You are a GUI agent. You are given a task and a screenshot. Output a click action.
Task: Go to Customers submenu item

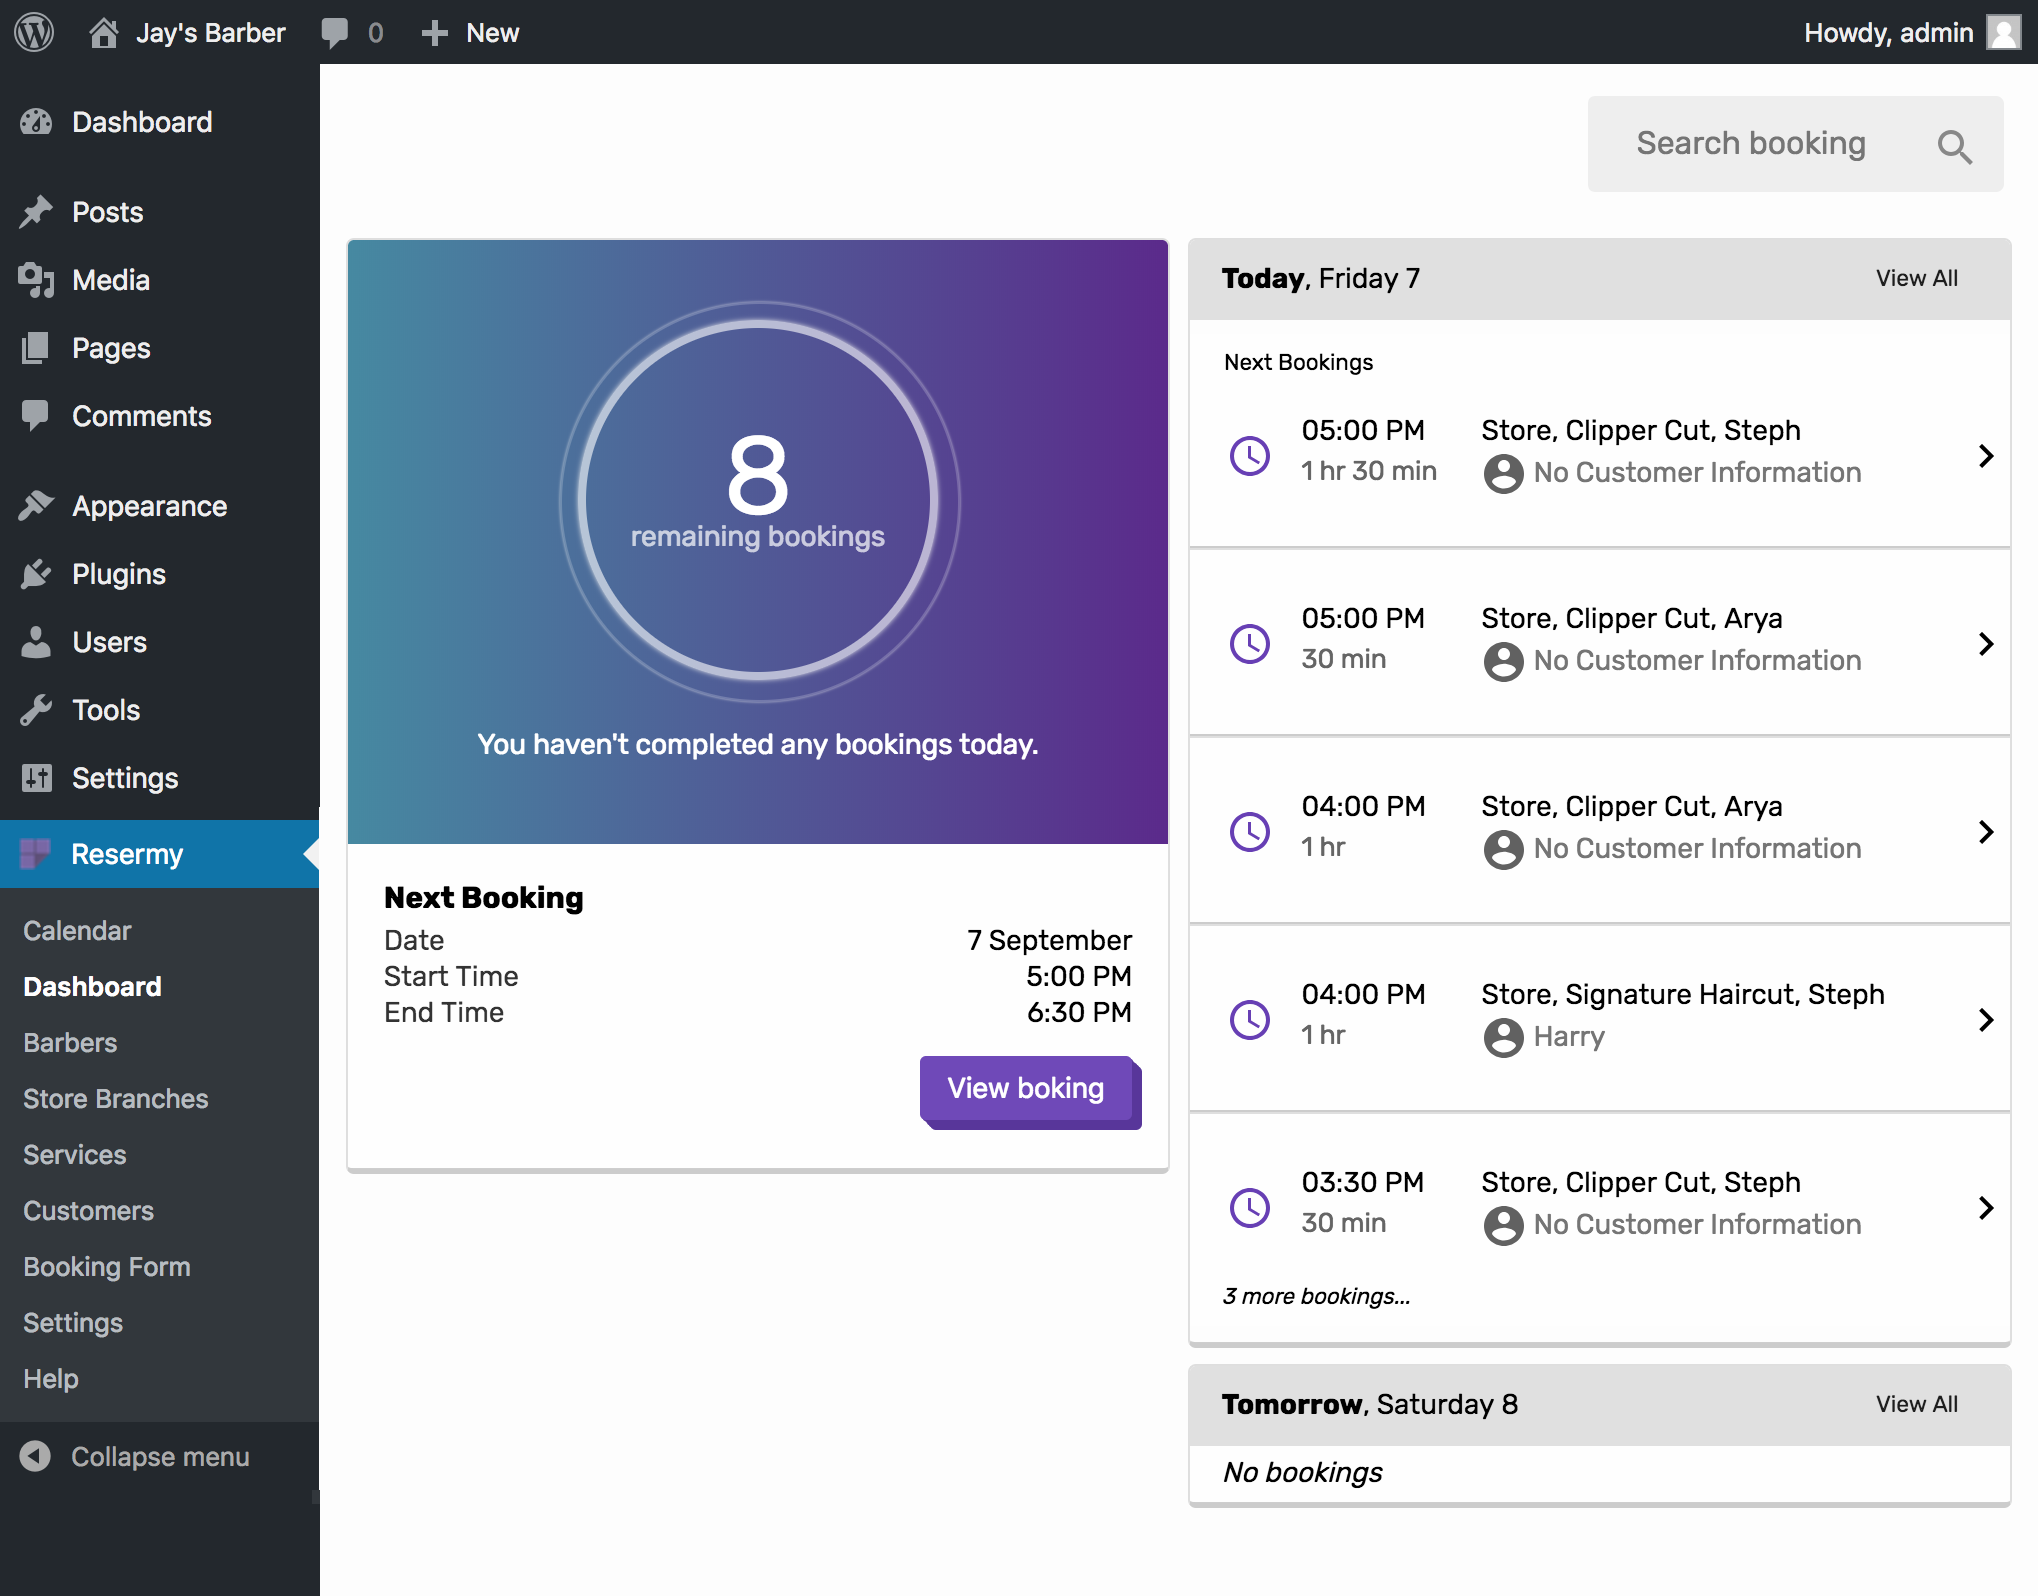coord(88,1211)
